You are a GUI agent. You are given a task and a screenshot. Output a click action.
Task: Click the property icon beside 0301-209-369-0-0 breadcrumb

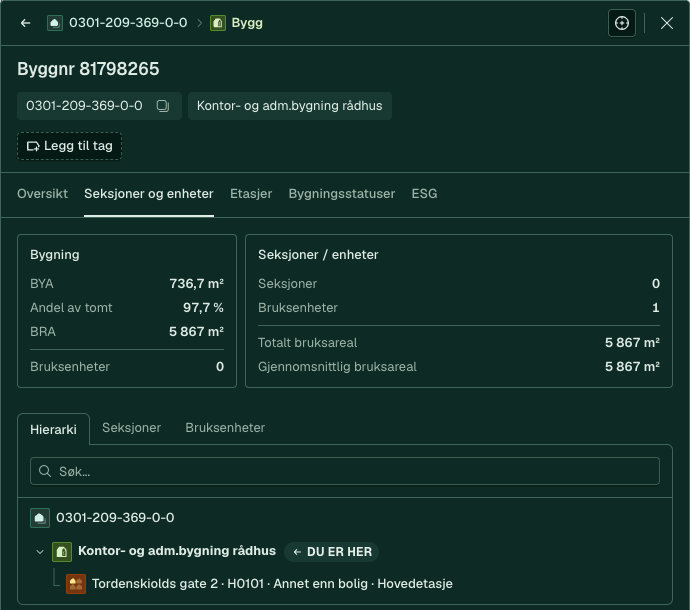coord(55,23)
